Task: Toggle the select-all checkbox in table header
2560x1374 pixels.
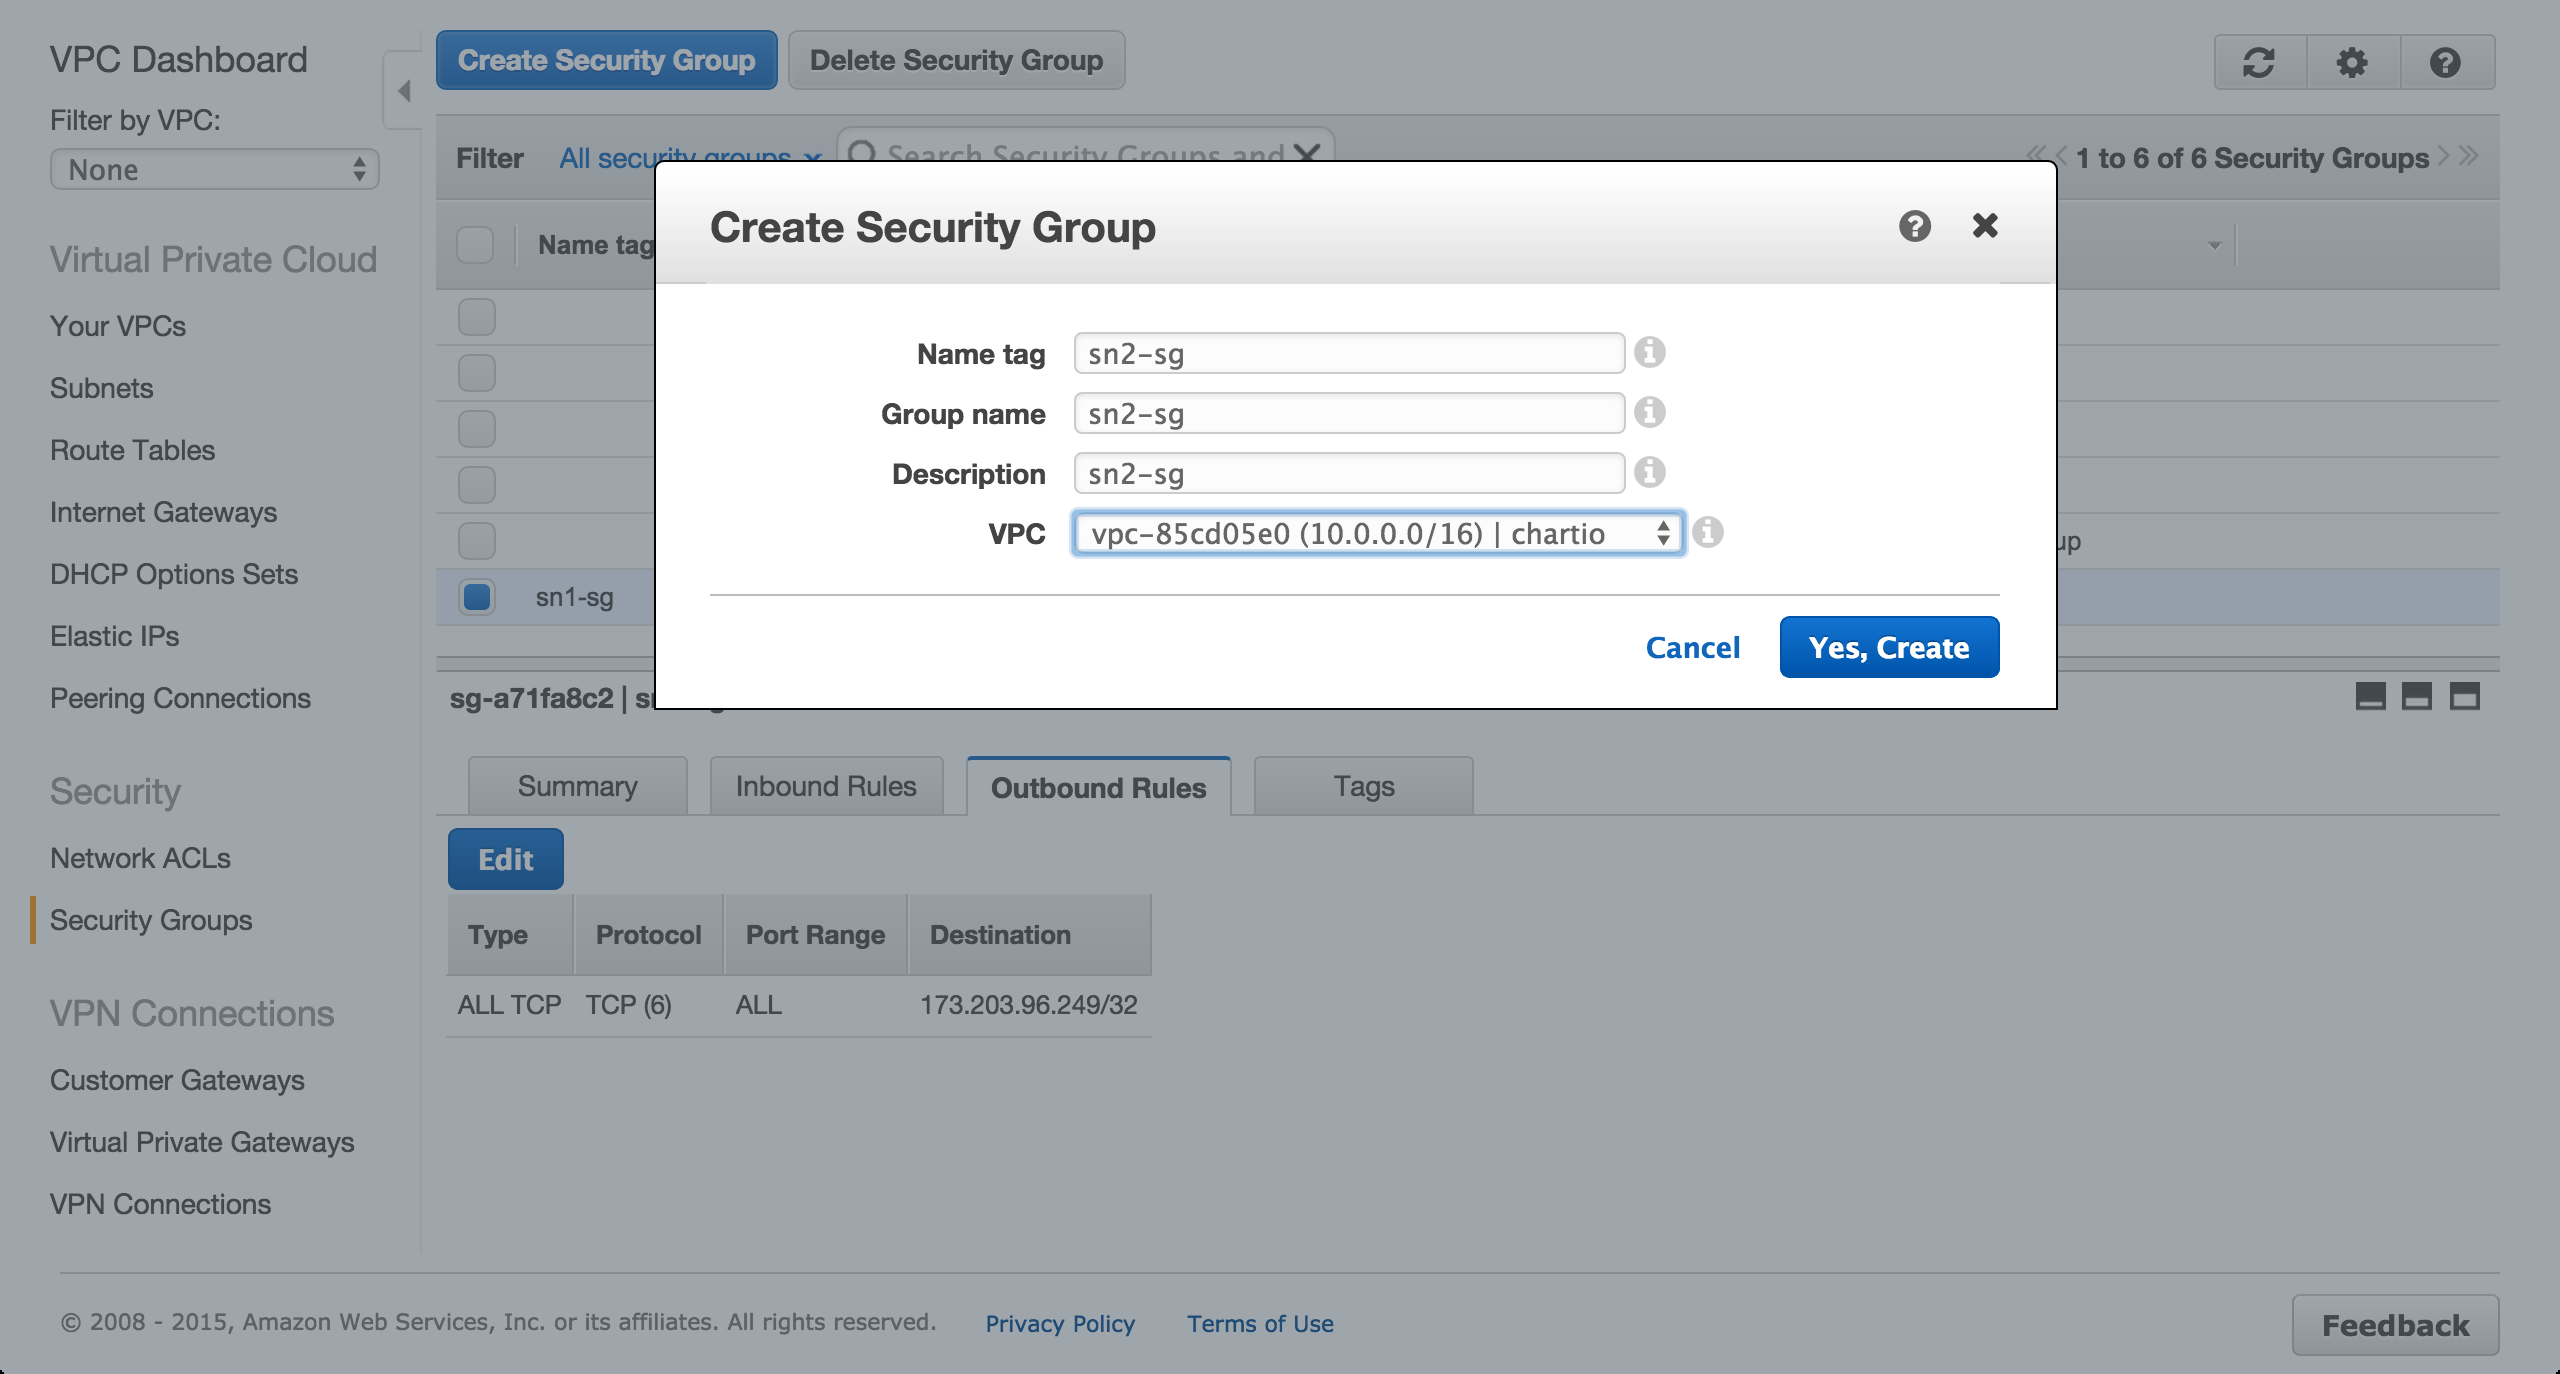Action: (475, 245)
